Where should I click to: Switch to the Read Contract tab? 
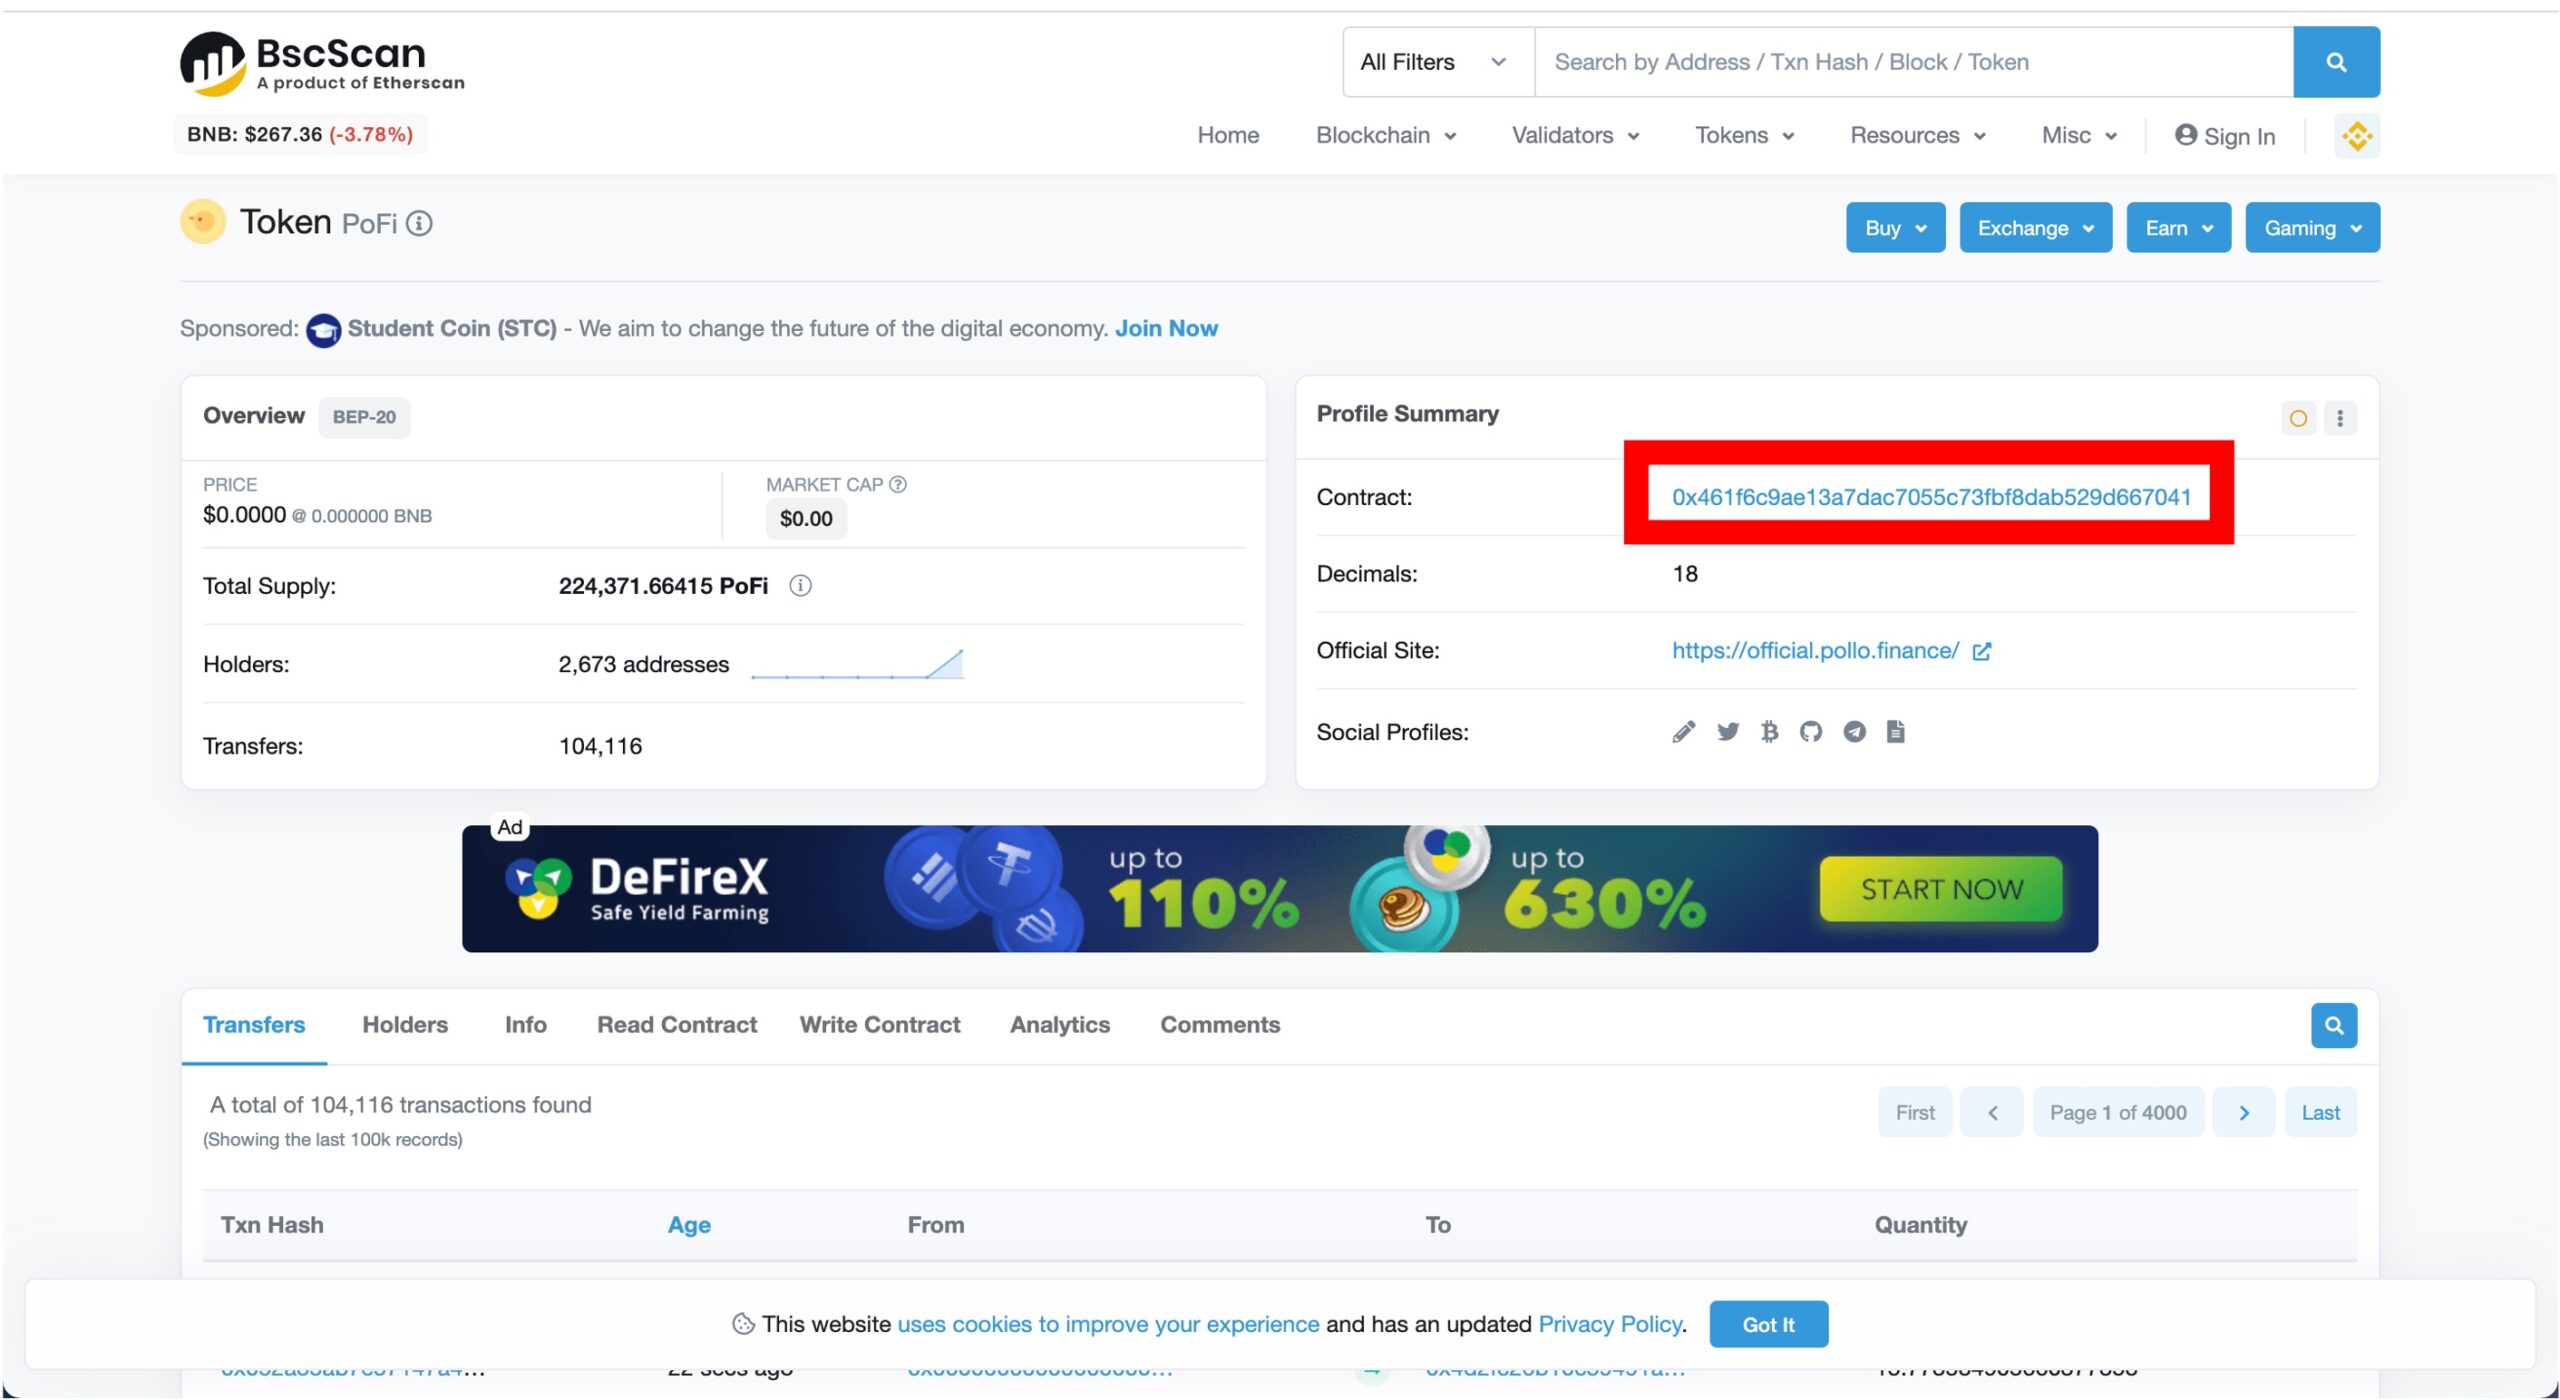(x=676, y=1025)
